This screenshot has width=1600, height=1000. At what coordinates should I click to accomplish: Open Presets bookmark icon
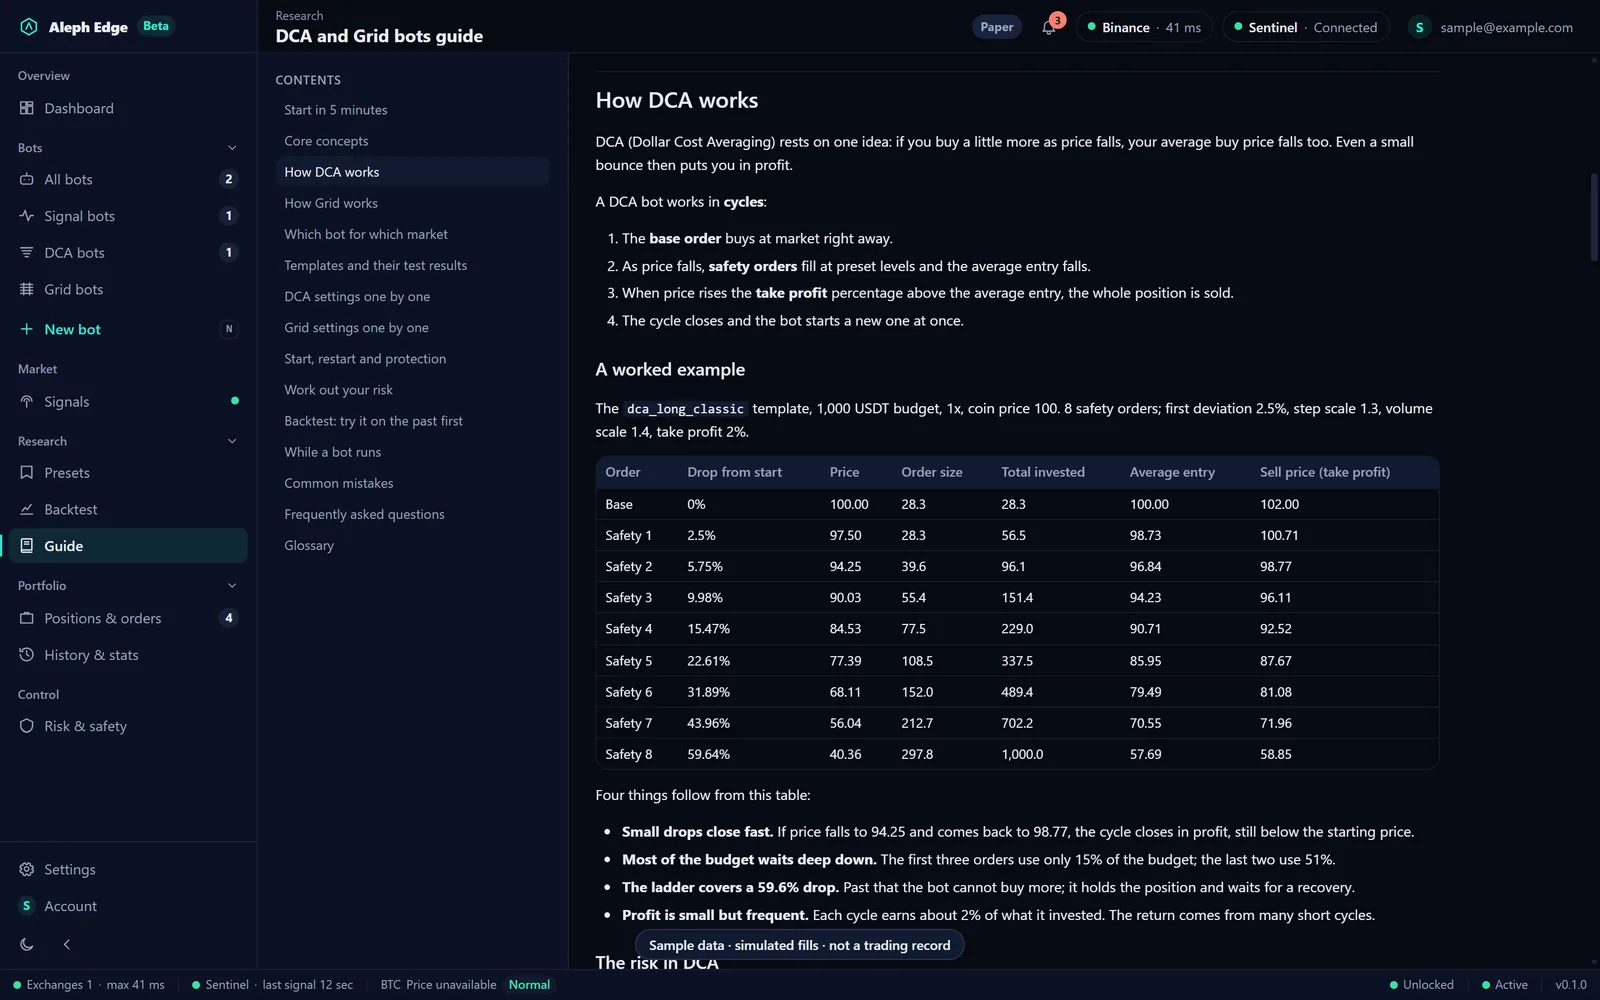click(27, 473)
